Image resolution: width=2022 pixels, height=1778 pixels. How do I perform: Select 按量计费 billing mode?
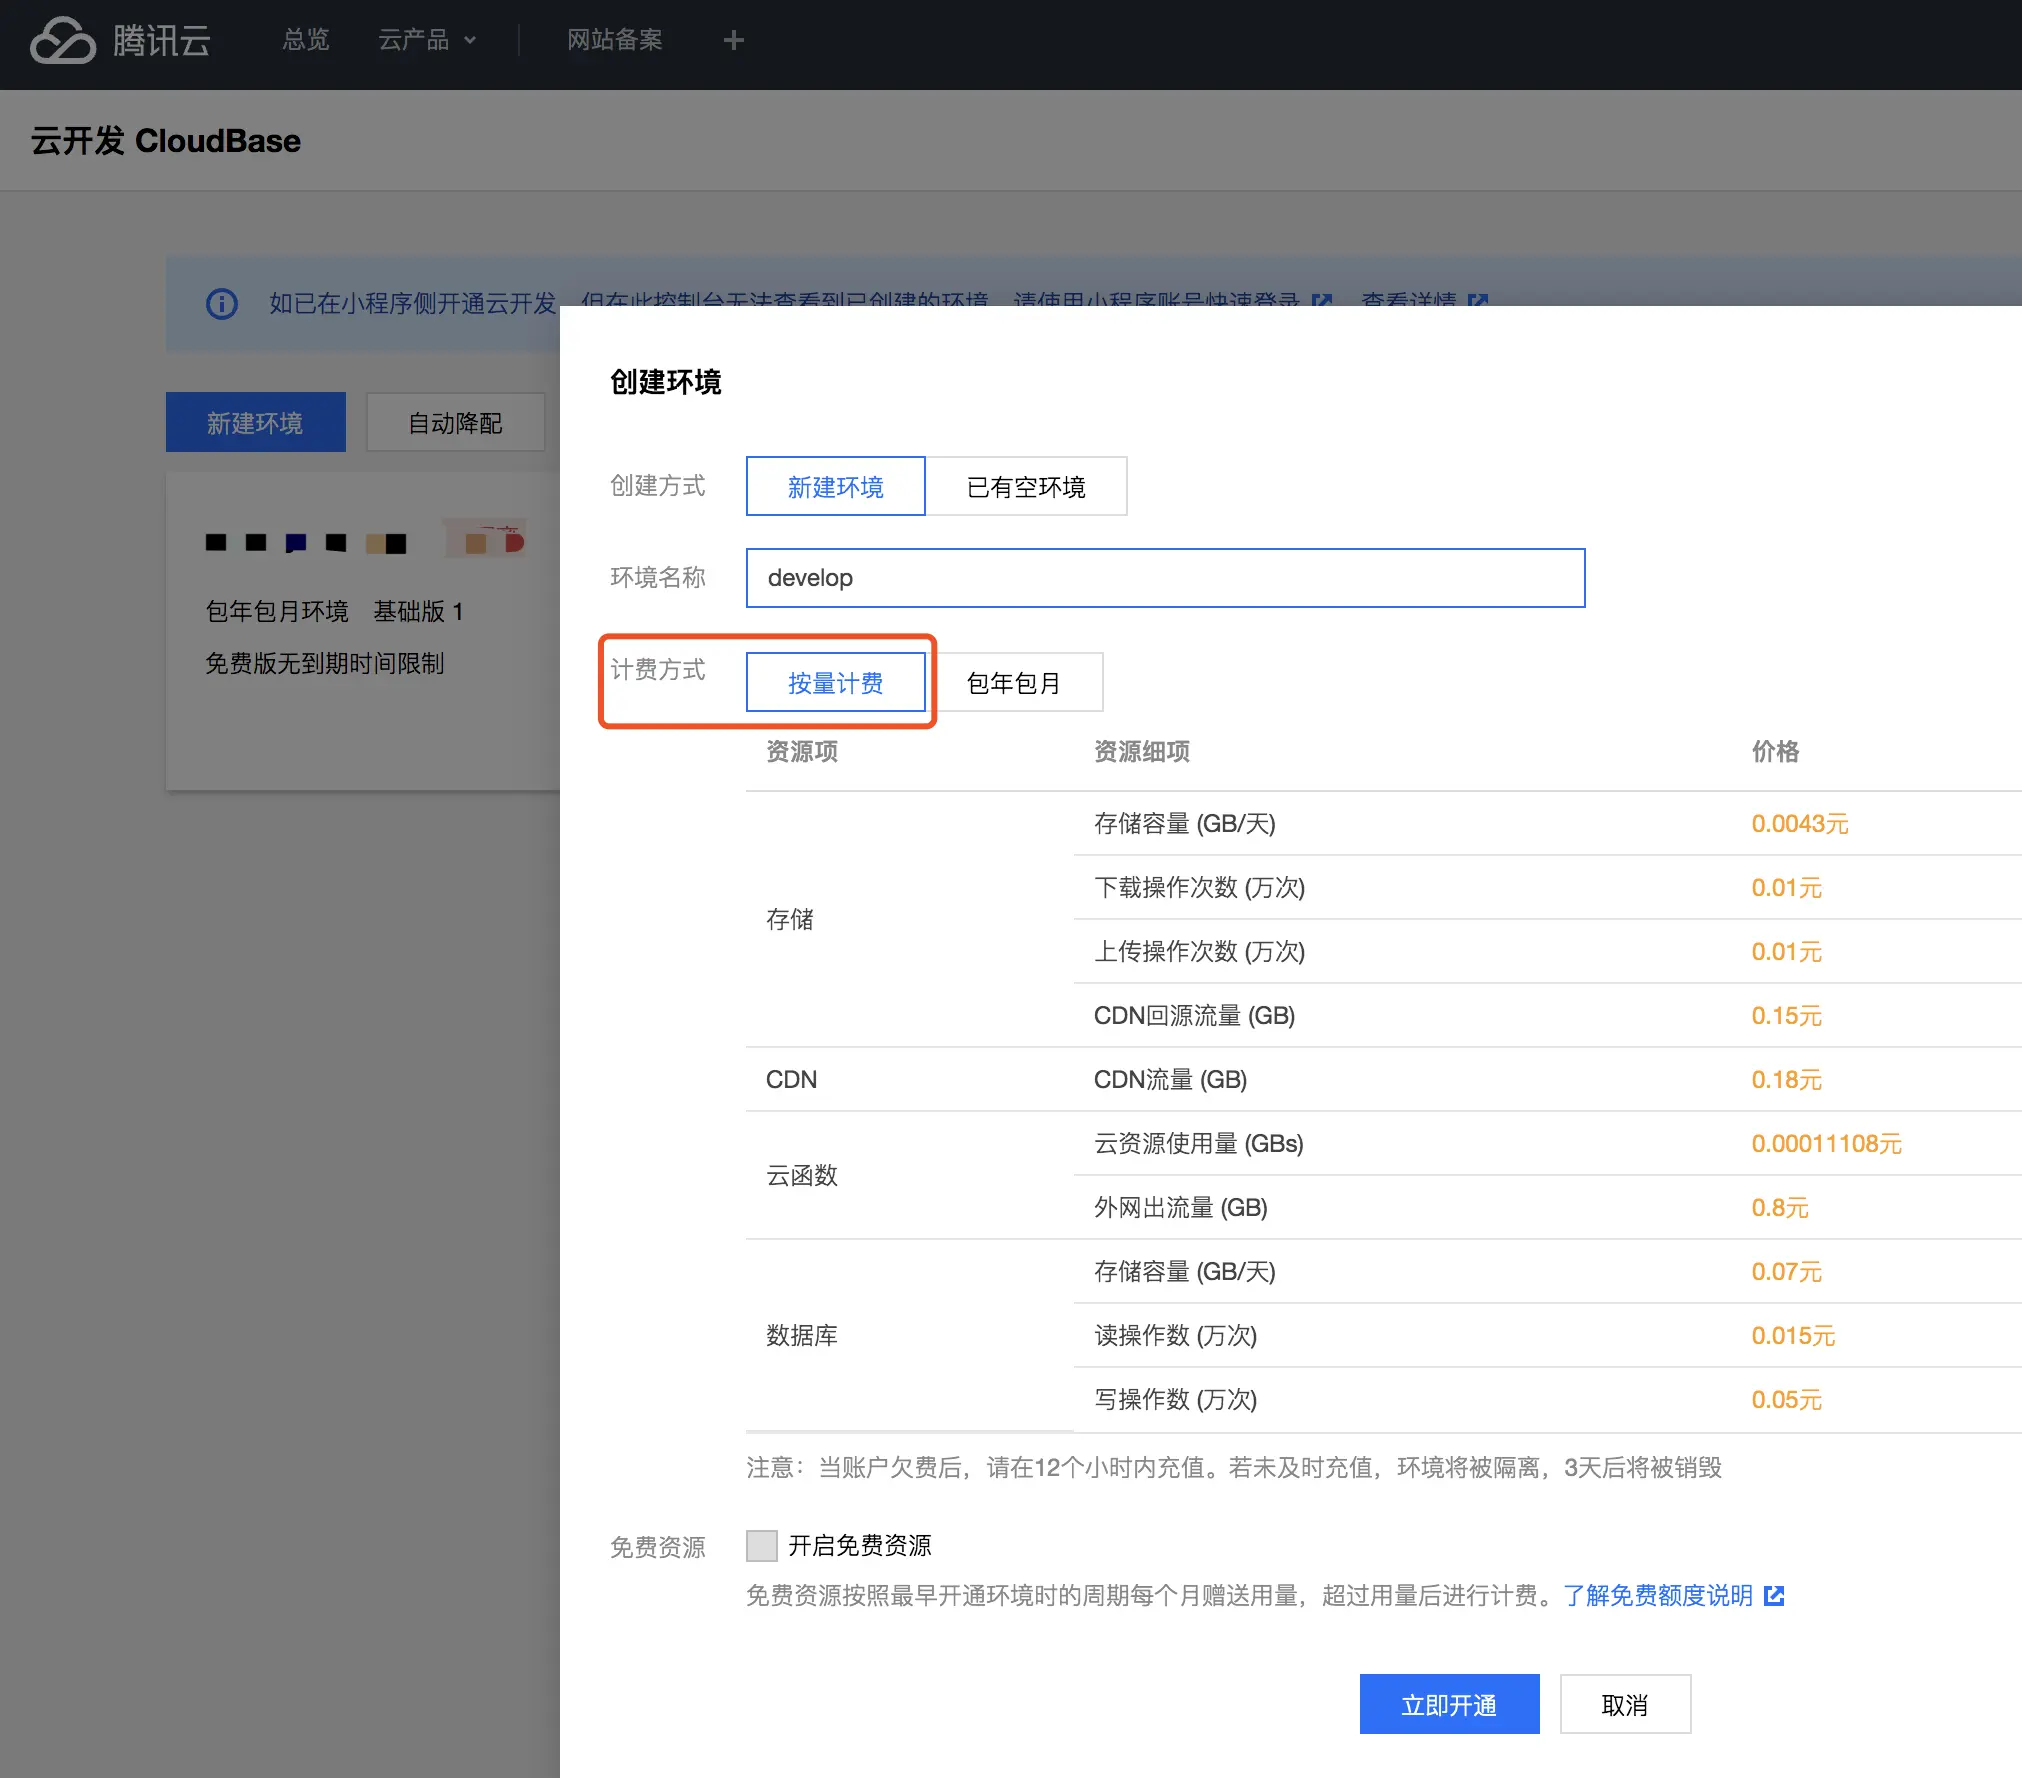pos(835,683)
